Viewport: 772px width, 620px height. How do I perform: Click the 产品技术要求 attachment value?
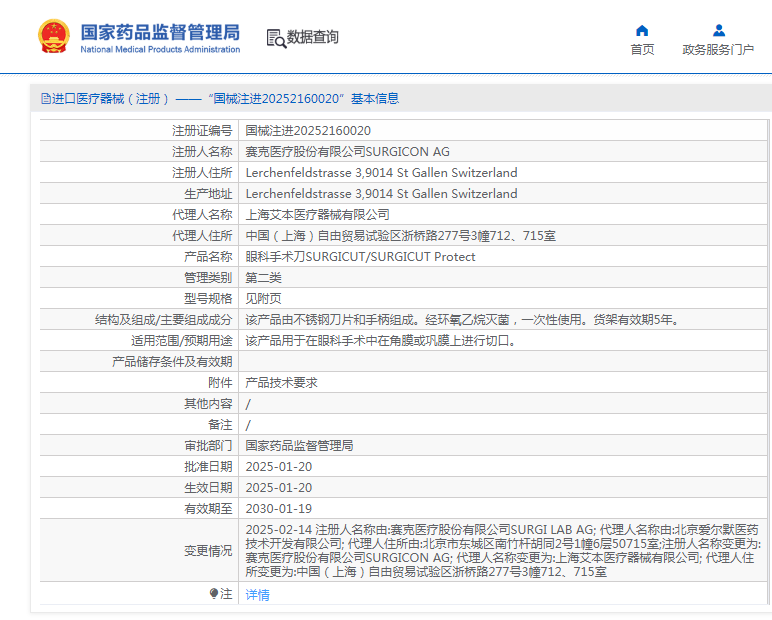pyautogui.click(x=281, y=383)
